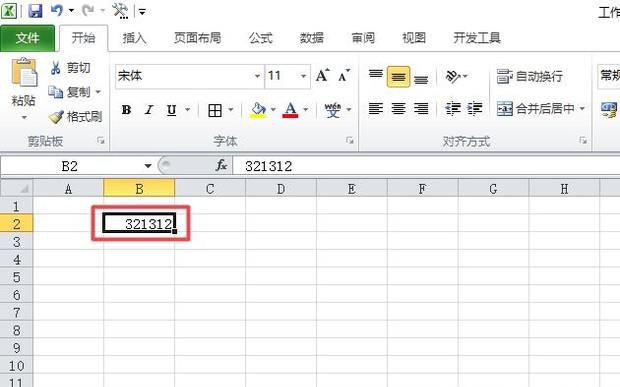Click the text orientation icon
620x387 pixels.
pos(453,76)
